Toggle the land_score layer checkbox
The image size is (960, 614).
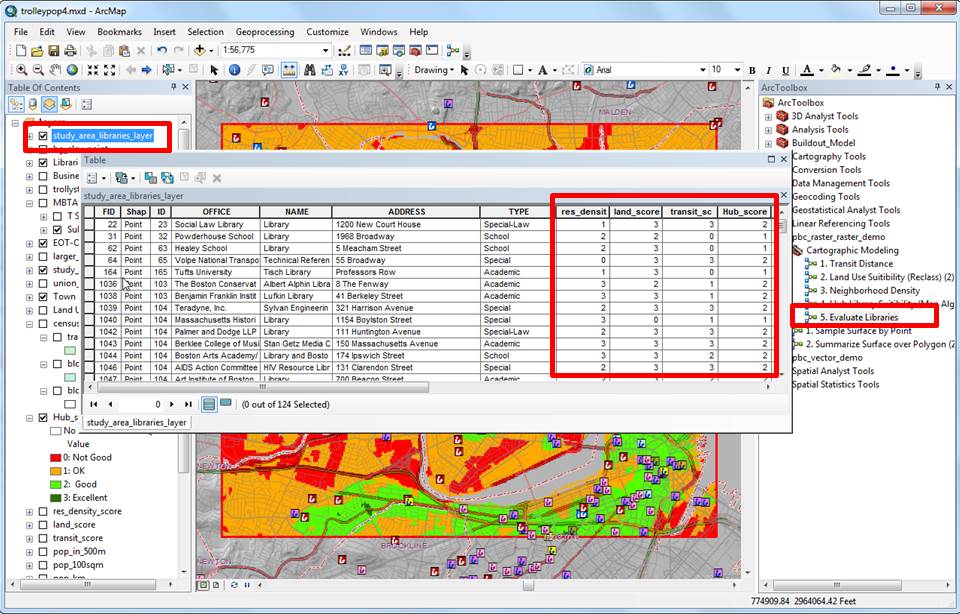[x=43, y=525]
